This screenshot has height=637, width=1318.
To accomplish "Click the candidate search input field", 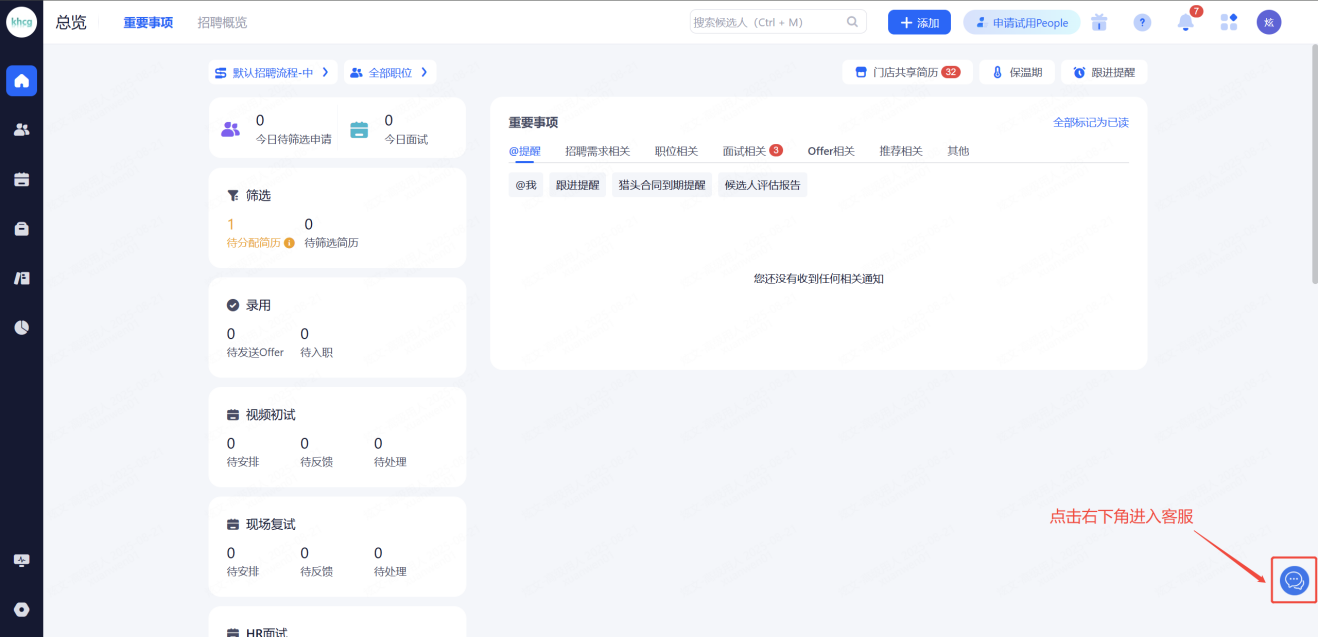I will [768, 23].
